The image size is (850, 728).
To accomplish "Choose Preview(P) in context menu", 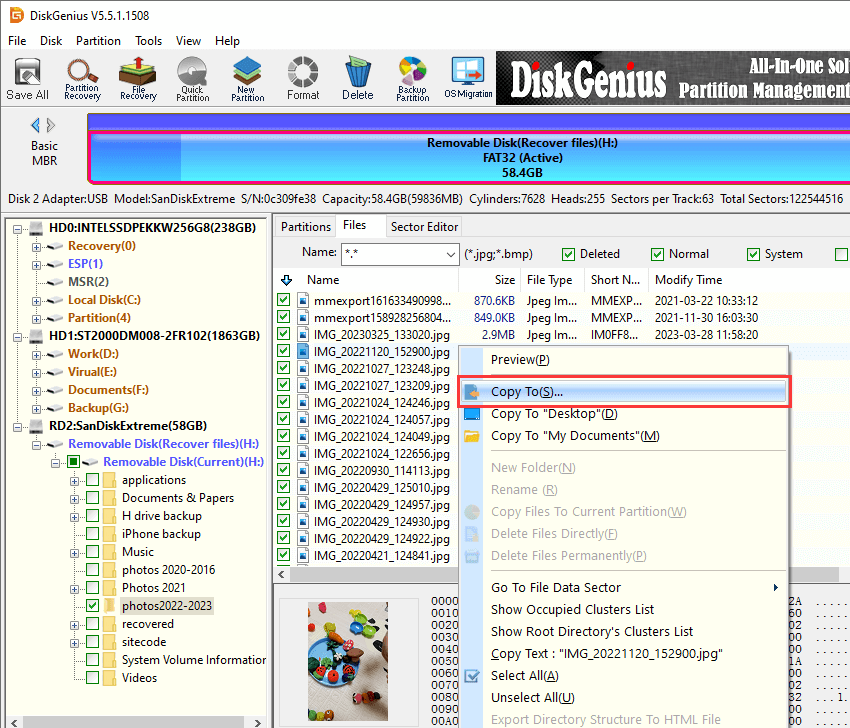I will point(623,360).
